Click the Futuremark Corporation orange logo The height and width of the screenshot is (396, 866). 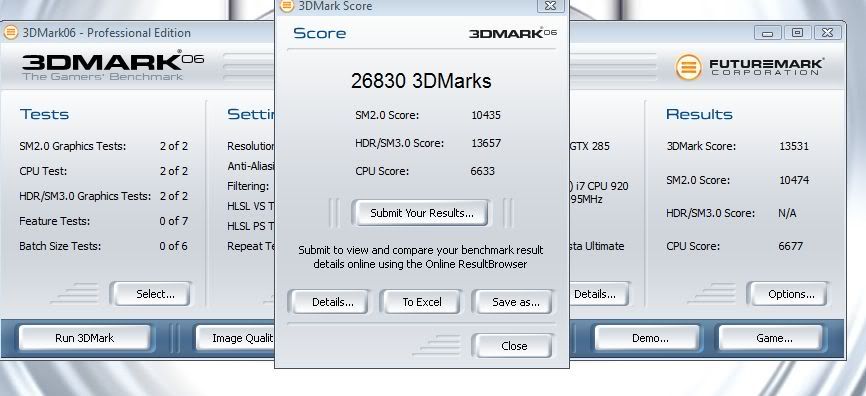pos(689,67)
